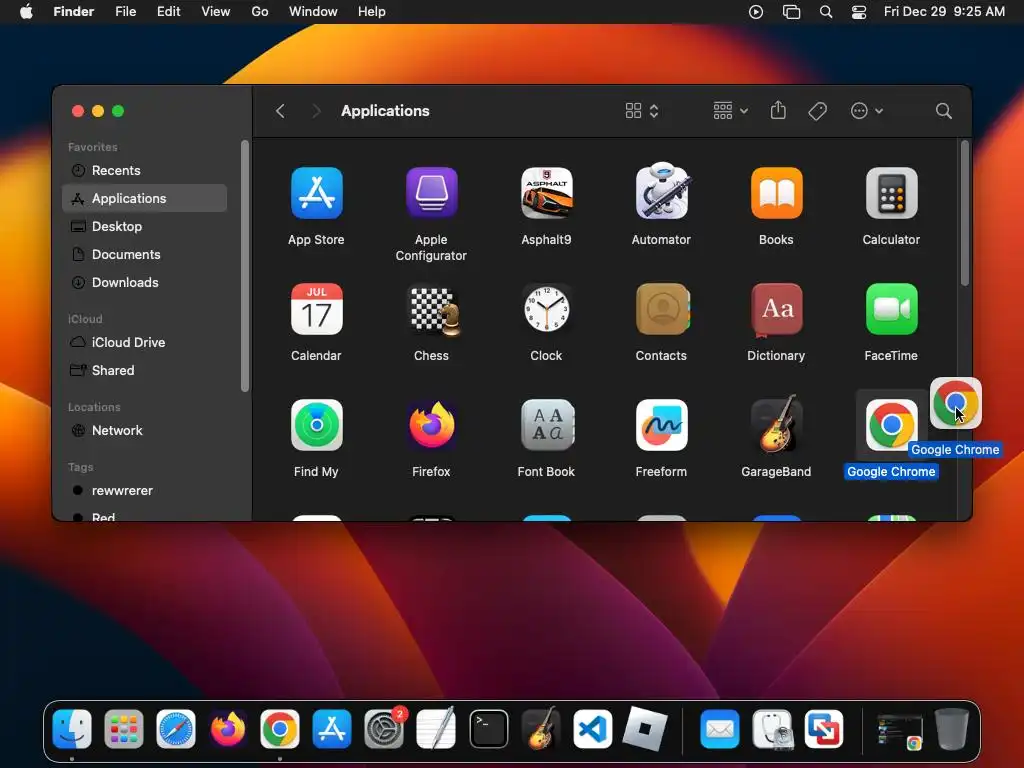Select the Asphalt9 game icon
1024x768 pixels.
[547, 193]
